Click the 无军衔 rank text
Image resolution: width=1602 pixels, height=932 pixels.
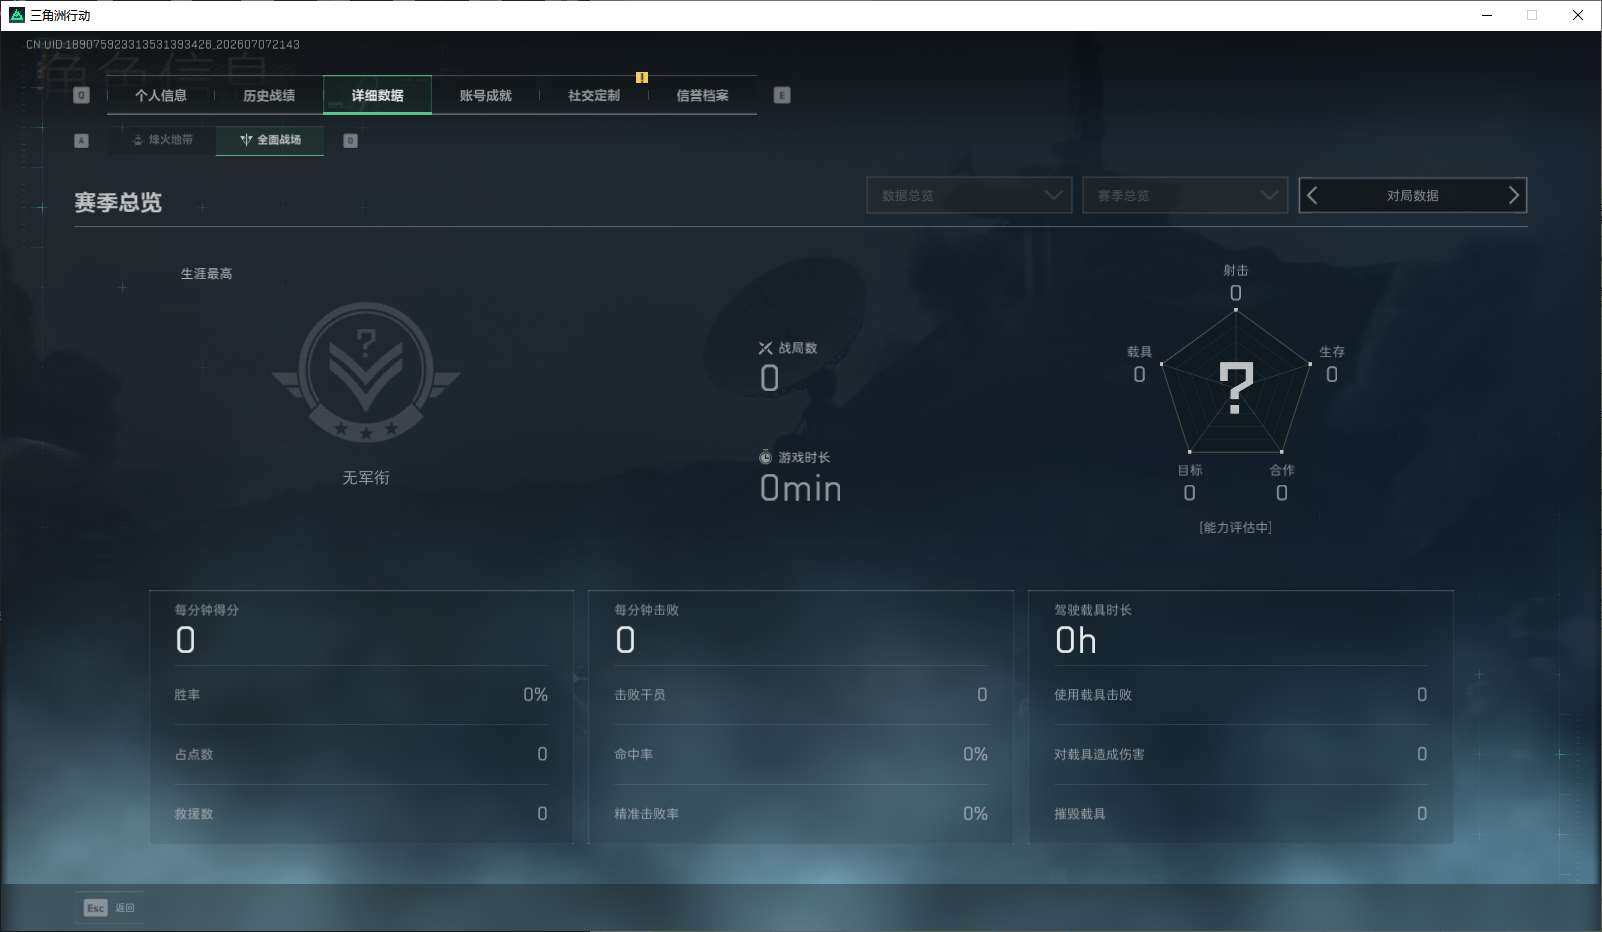366,478
